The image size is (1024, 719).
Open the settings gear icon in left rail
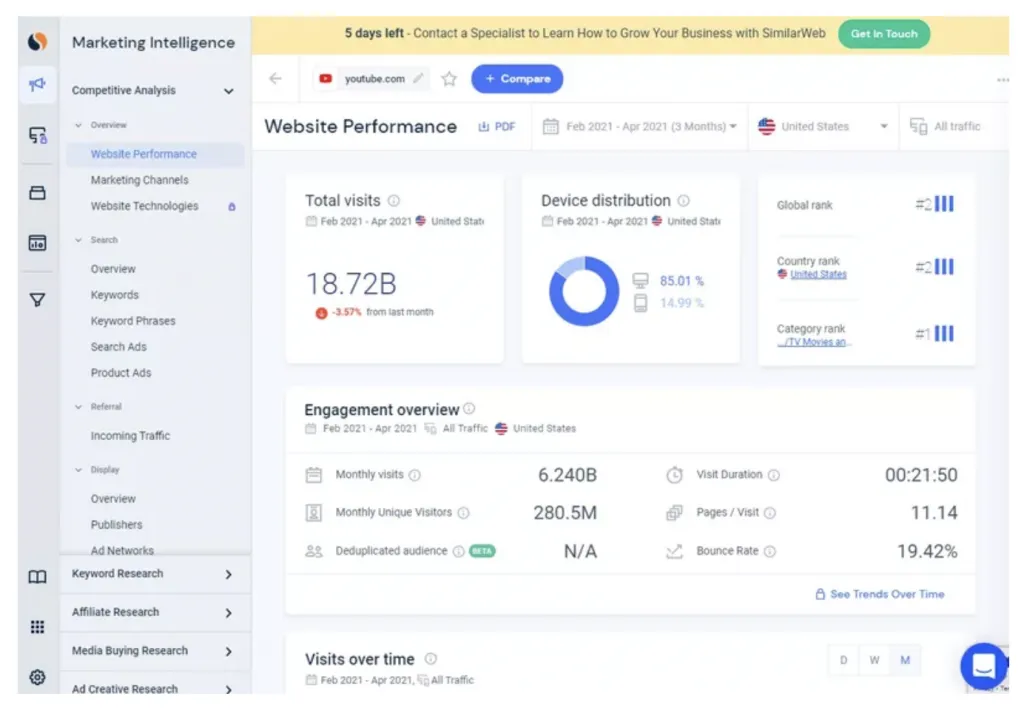pos(37,677)
